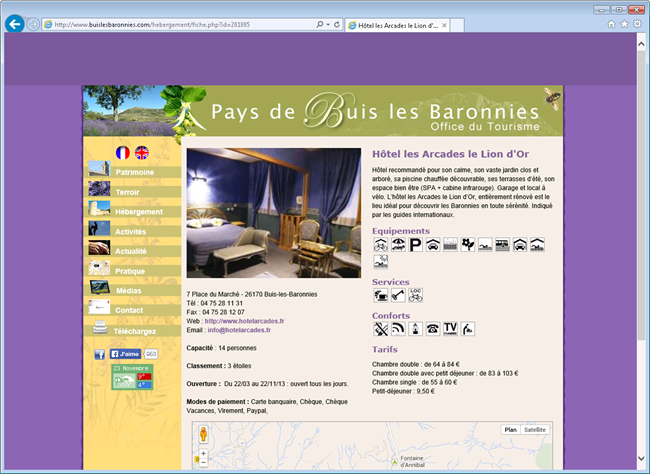Click the parking 'P' equipment icon
This screenshot has width=650, height=474.
click(415, 244)
